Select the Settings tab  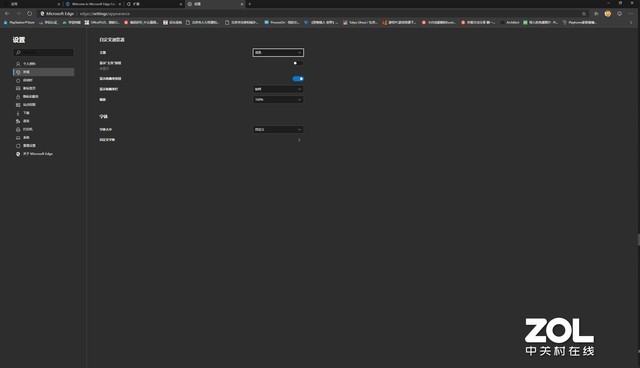[216, 4]
